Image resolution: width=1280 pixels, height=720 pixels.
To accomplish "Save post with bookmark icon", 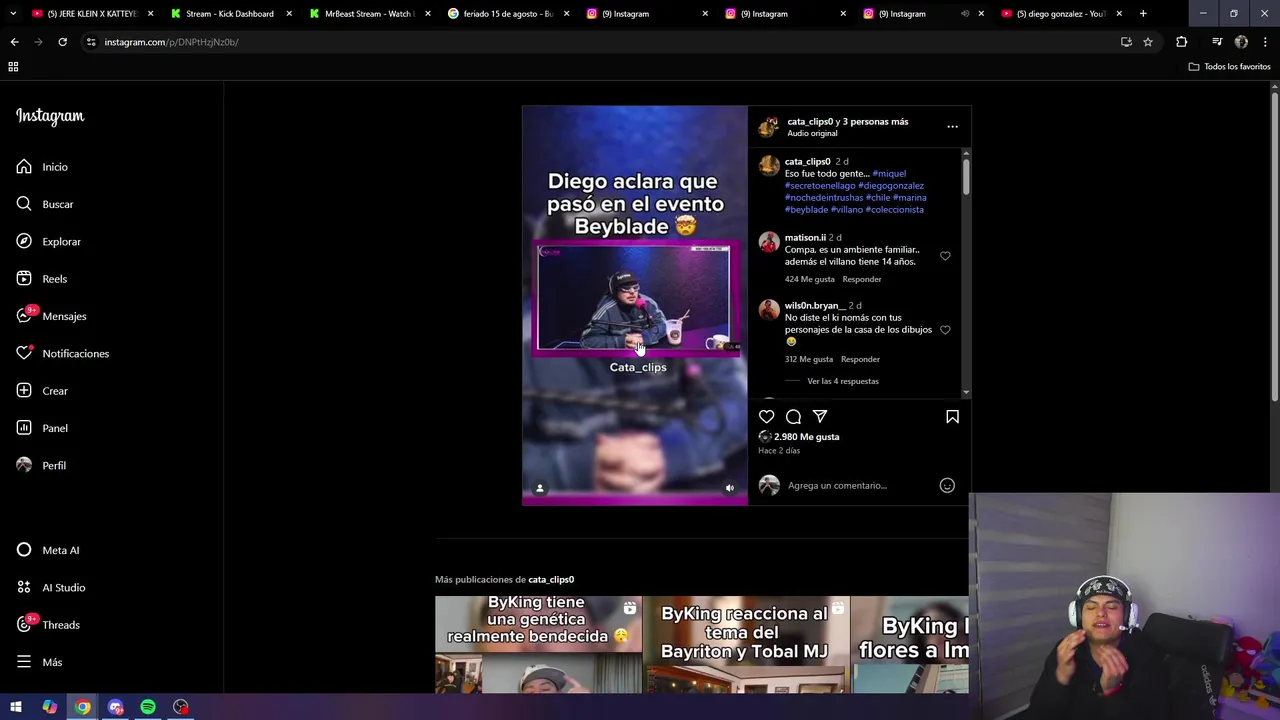I will point(952,416).
